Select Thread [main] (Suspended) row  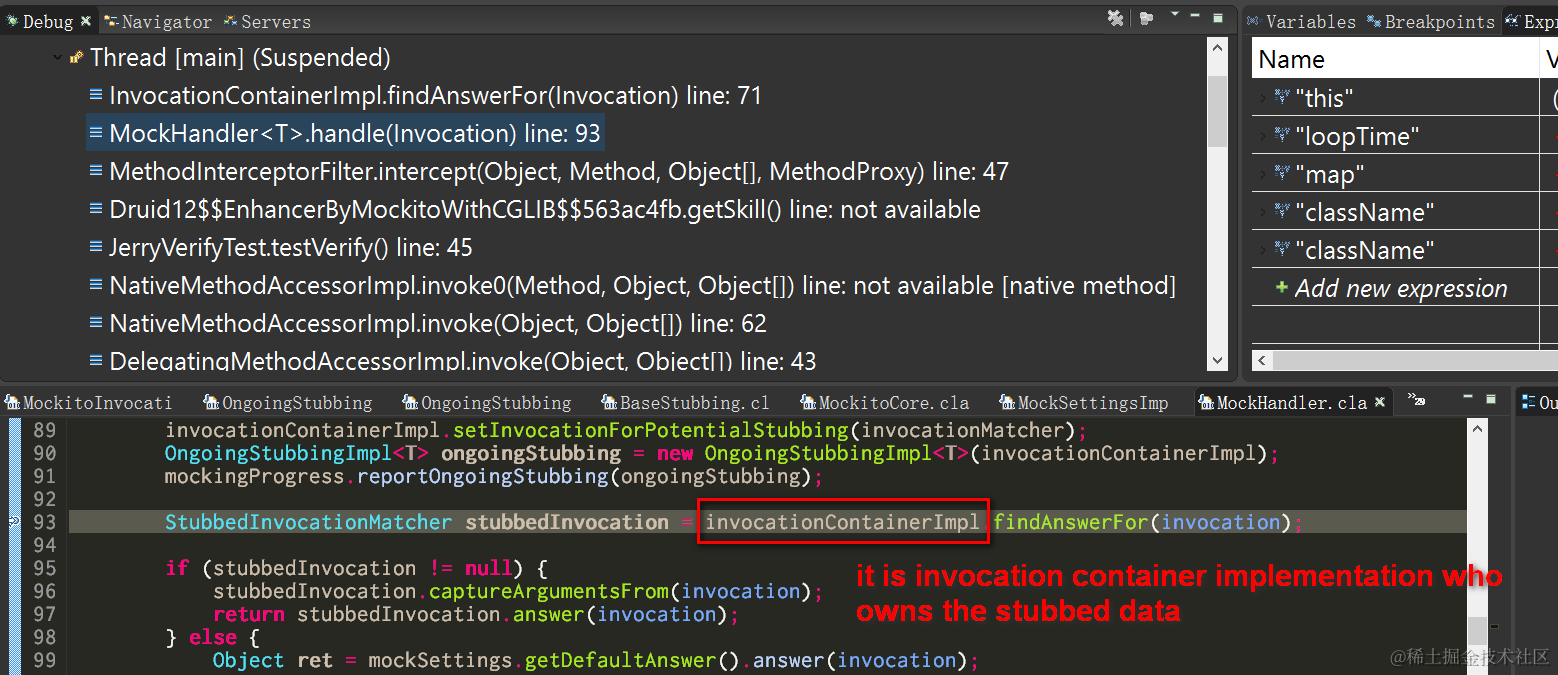click(x=240, y=58)
